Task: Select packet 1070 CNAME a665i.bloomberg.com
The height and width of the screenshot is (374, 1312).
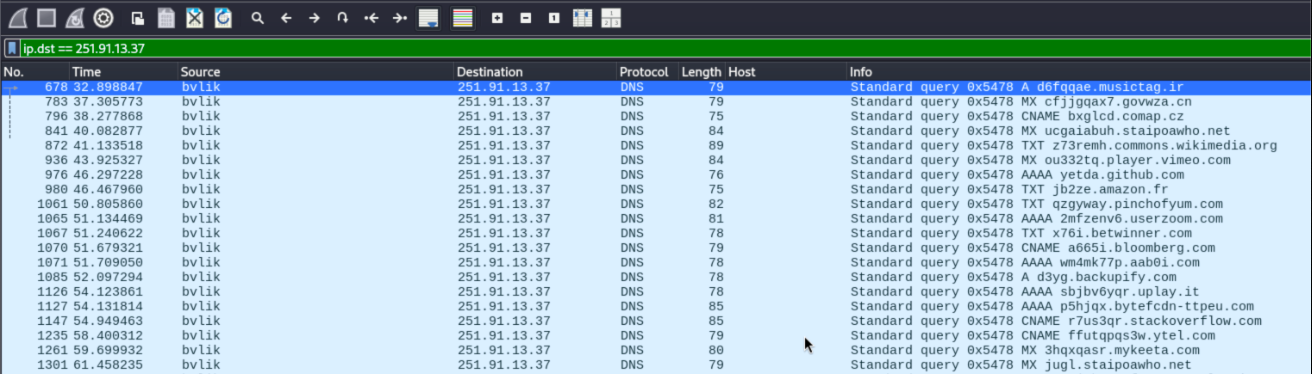Action: click(656, 248)
